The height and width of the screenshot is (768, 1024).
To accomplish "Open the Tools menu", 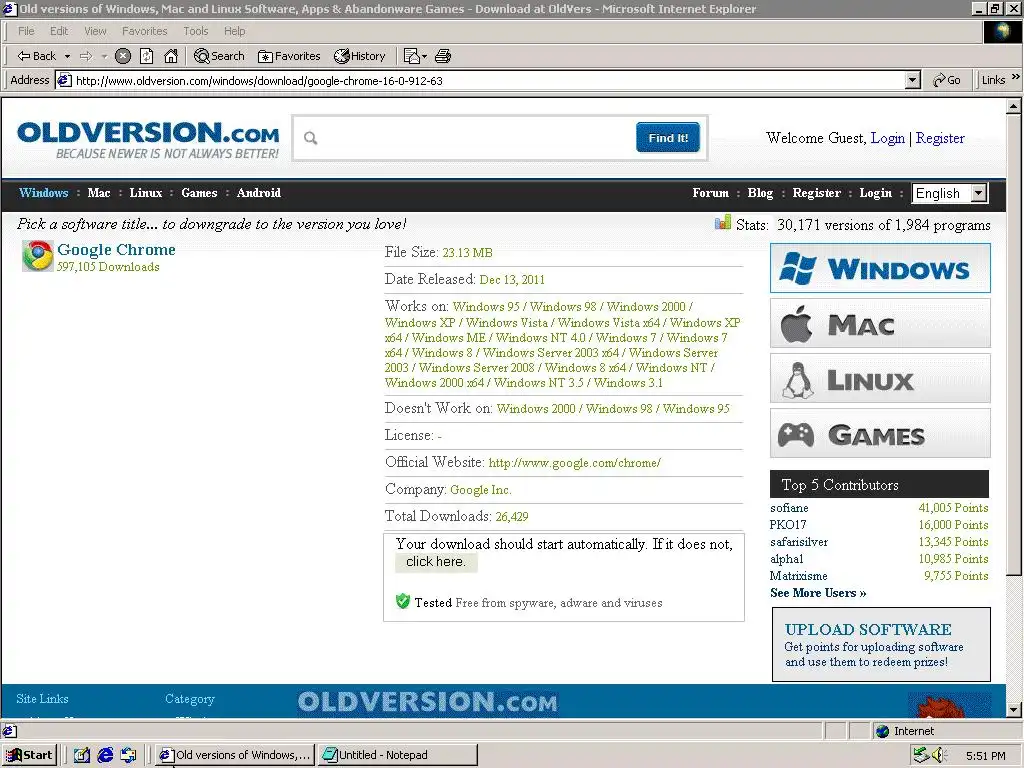I will click(x=195, y=31).
